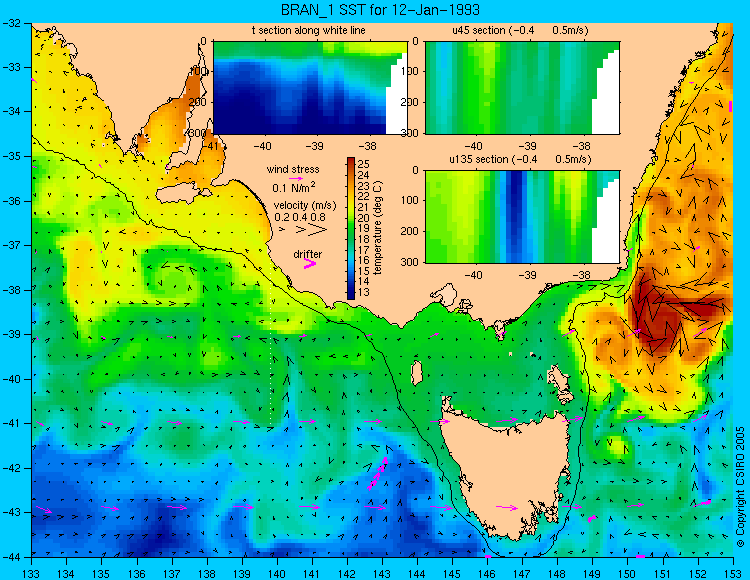
Task: Click the -32 latitude axis label
Action: [12, 23]
